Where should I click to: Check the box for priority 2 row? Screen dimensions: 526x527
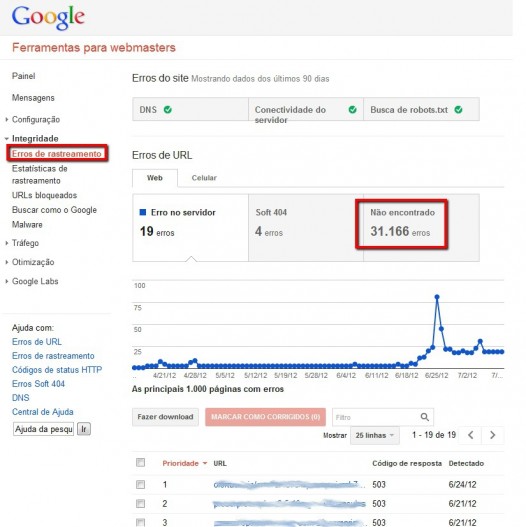pyautogui.click(x=140, y=503)
